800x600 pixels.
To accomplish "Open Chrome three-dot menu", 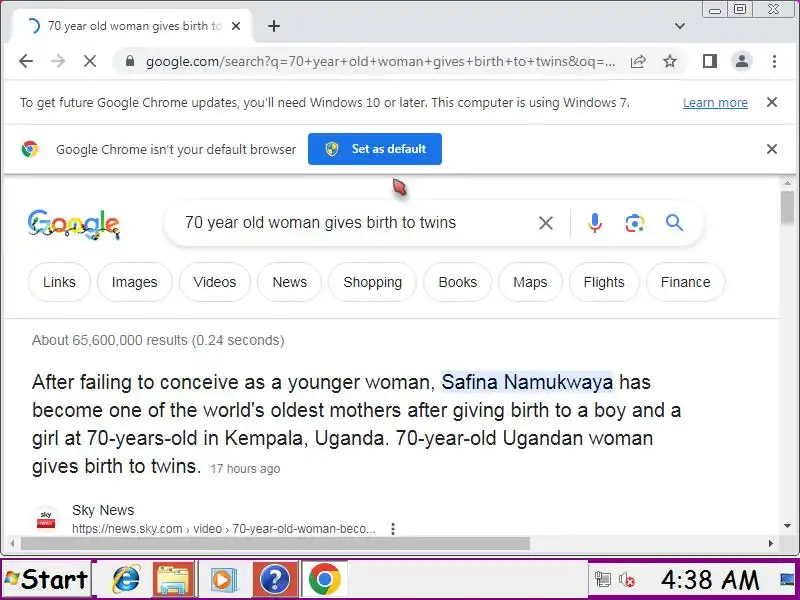I will point(774,62).
